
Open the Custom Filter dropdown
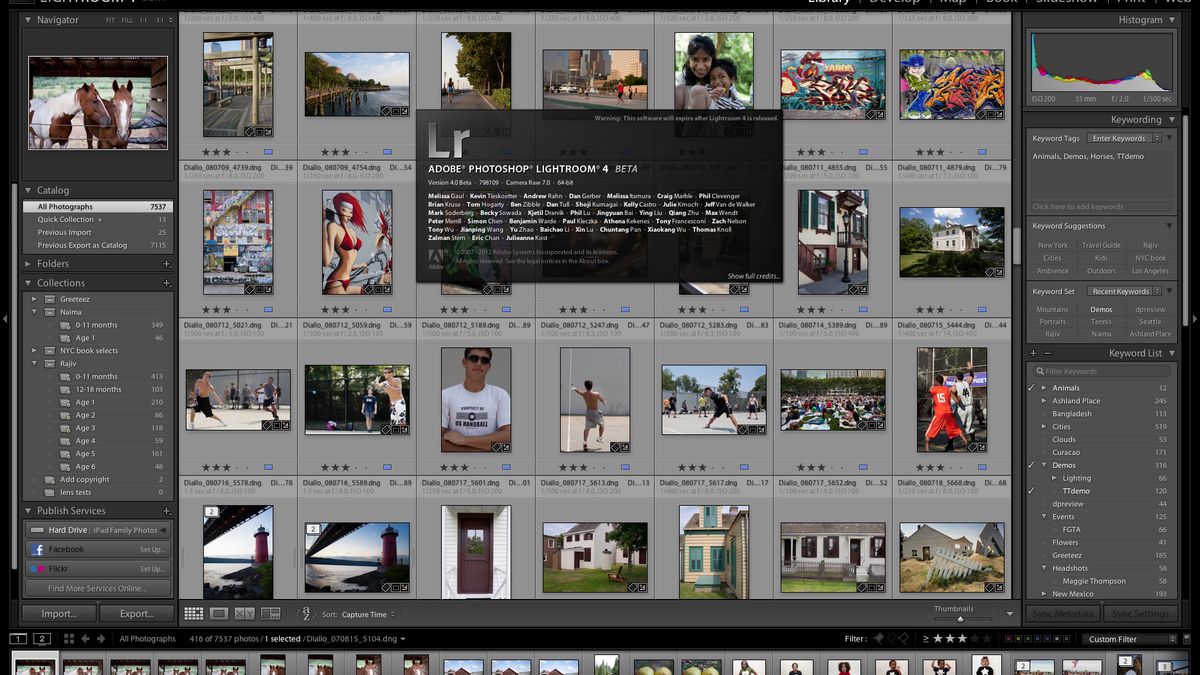pos(1128,639)
